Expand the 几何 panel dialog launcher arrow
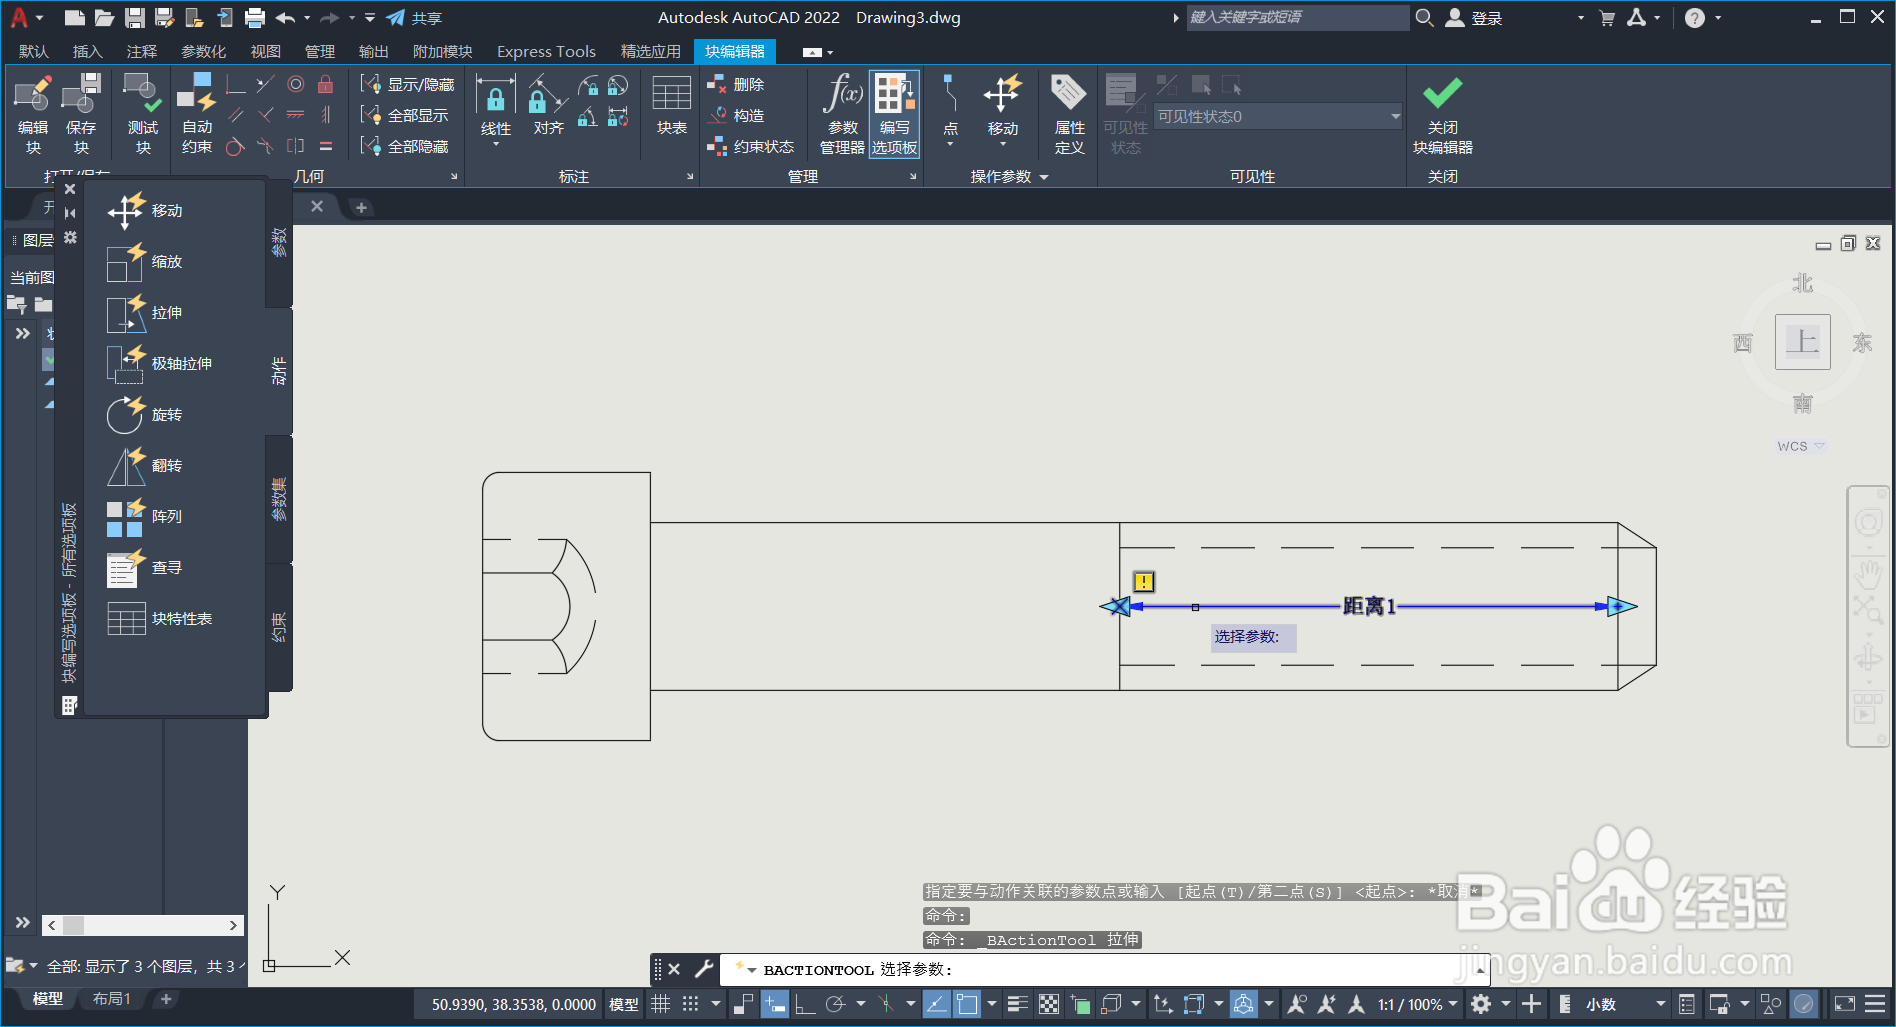The image size is (1896, 1027). [x=454, y=177]
